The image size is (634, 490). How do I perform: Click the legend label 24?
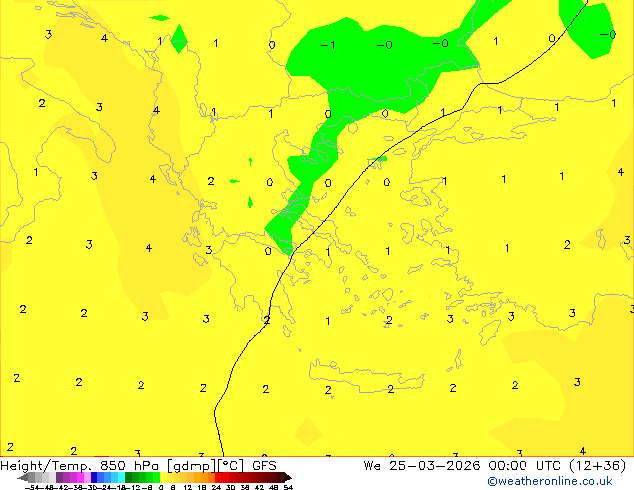(x=216, y=488)
